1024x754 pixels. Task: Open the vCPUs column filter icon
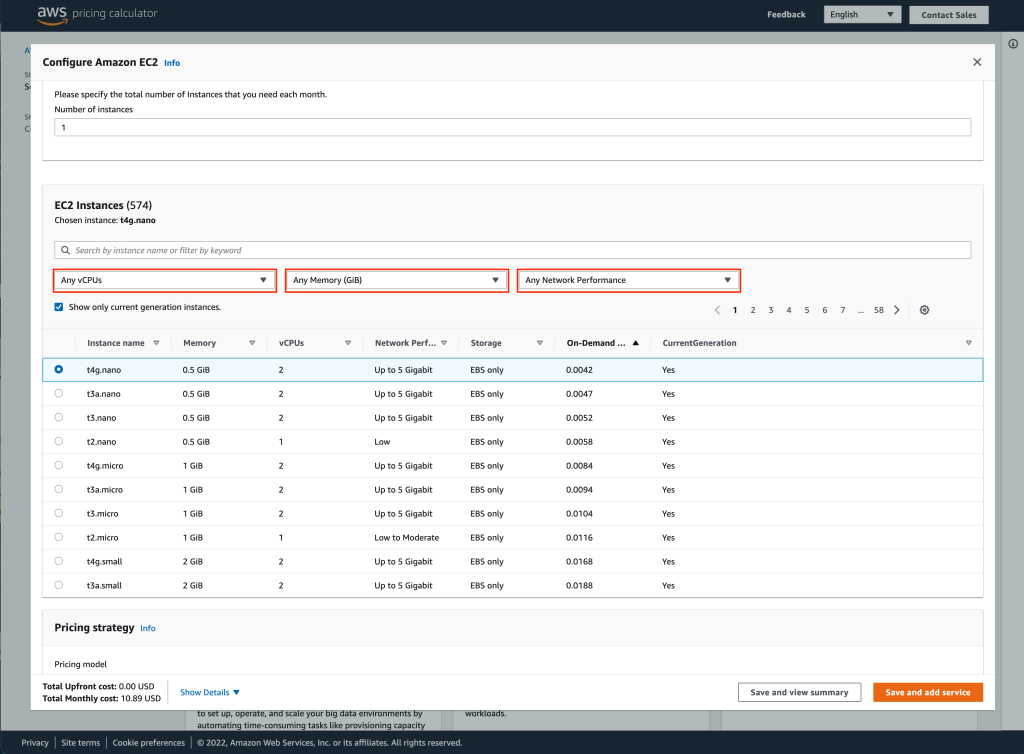coord(348,343)
